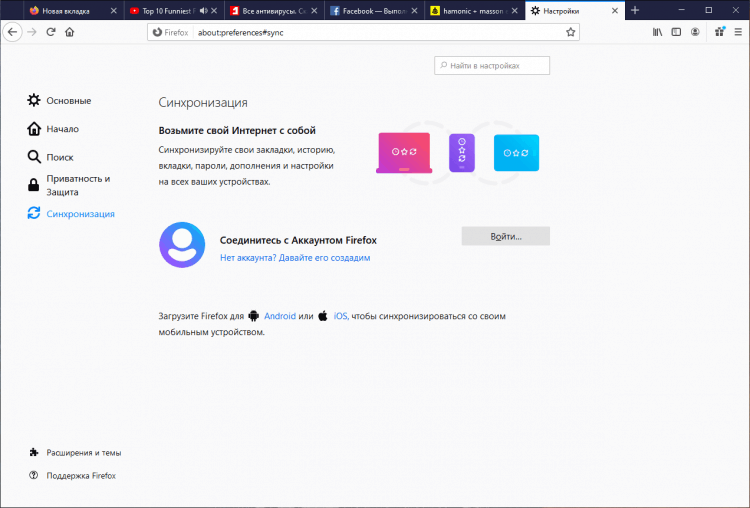The width and height of the screenshot is (750, 508).
Task: Open the Firefox Account toolbar icon
Action: pyautogui.click(x=694, y=32)
